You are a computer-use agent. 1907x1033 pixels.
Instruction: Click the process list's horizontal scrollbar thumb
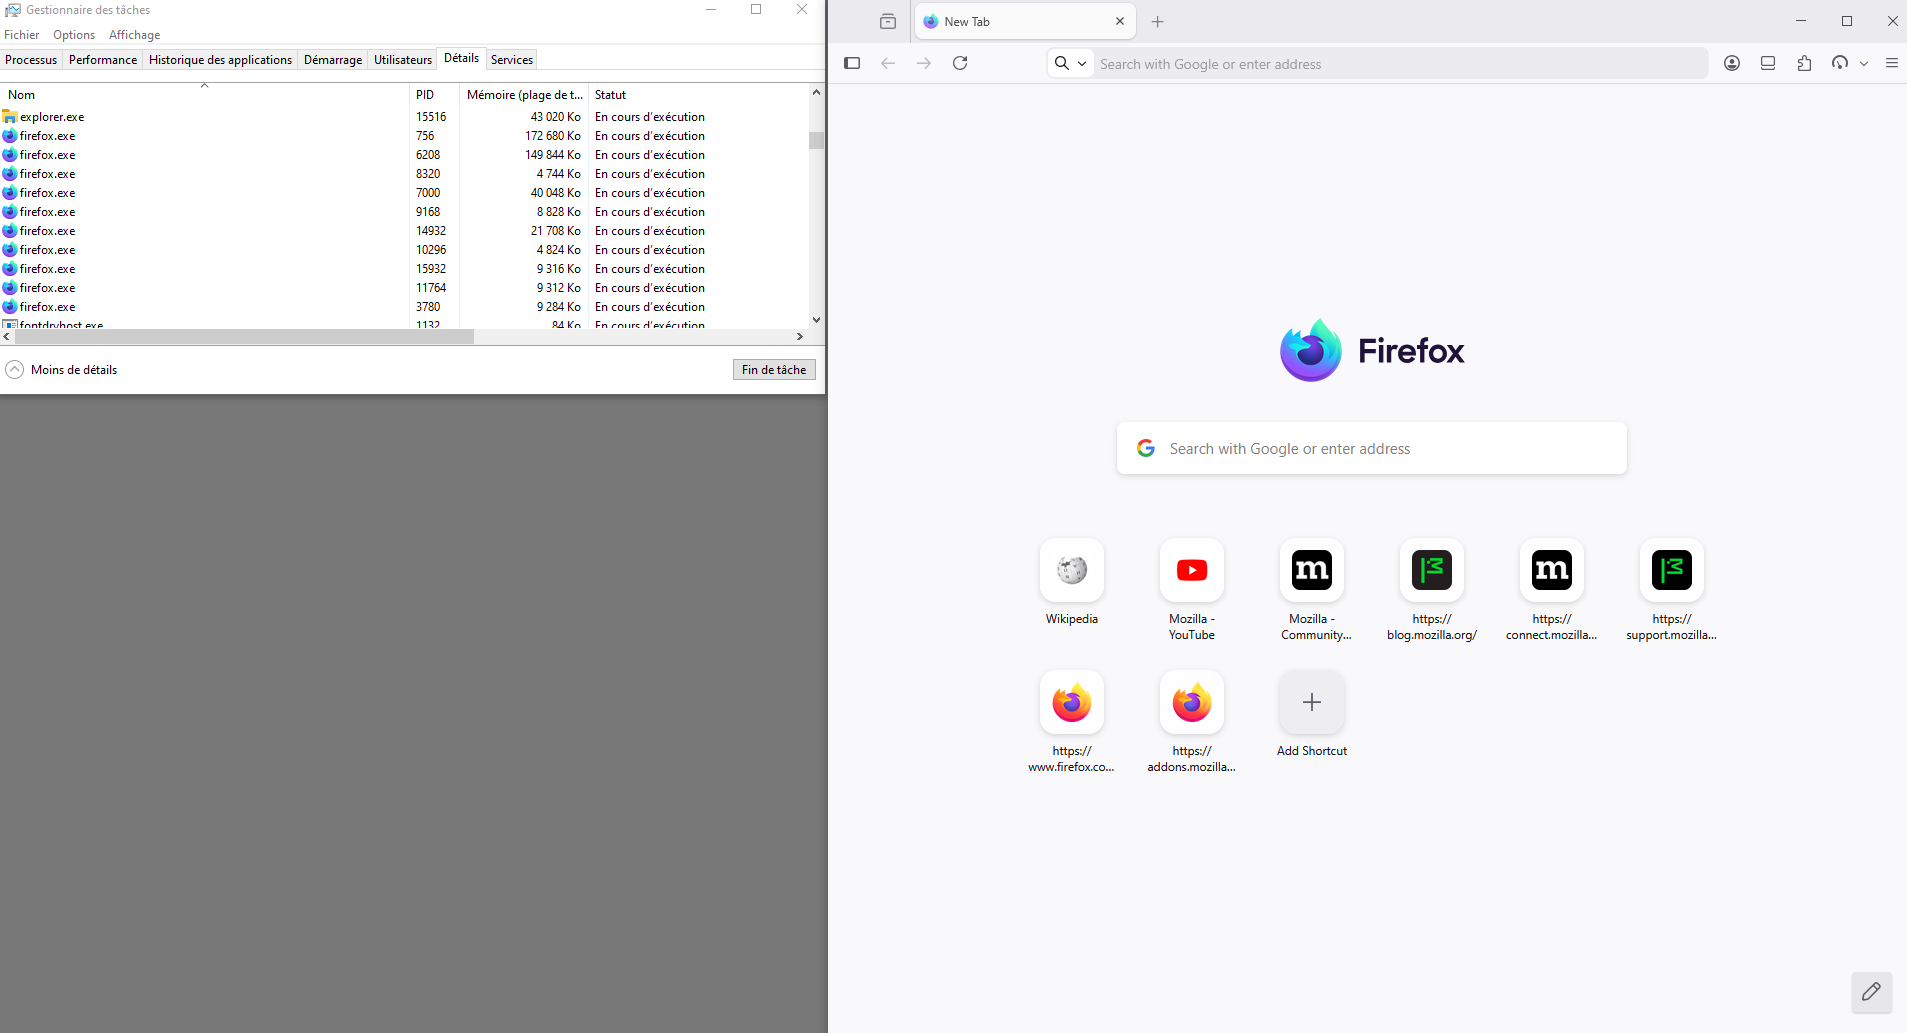[x=244, y=337]
